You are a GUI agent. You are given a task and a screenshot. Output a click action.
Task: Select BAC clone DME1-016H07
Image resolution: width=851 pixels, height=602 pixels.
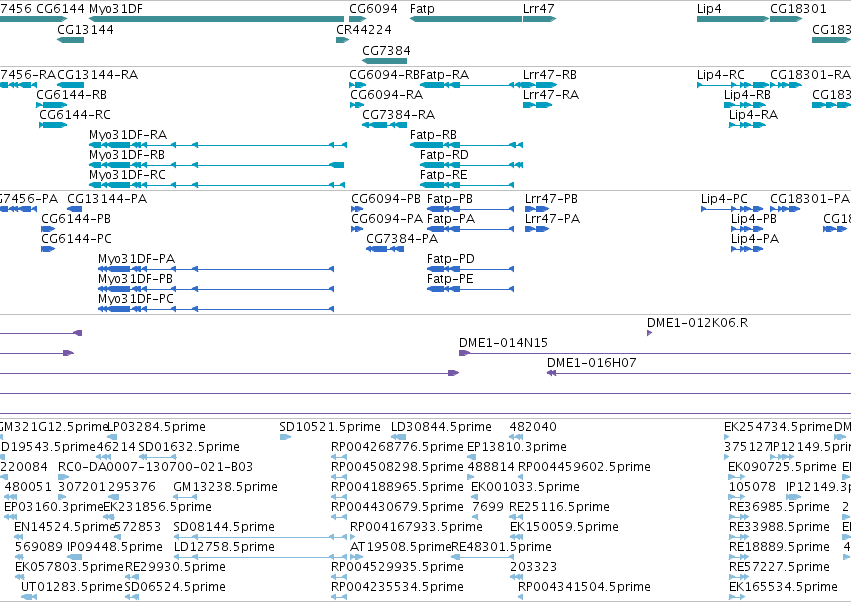(x=699, y=373)
